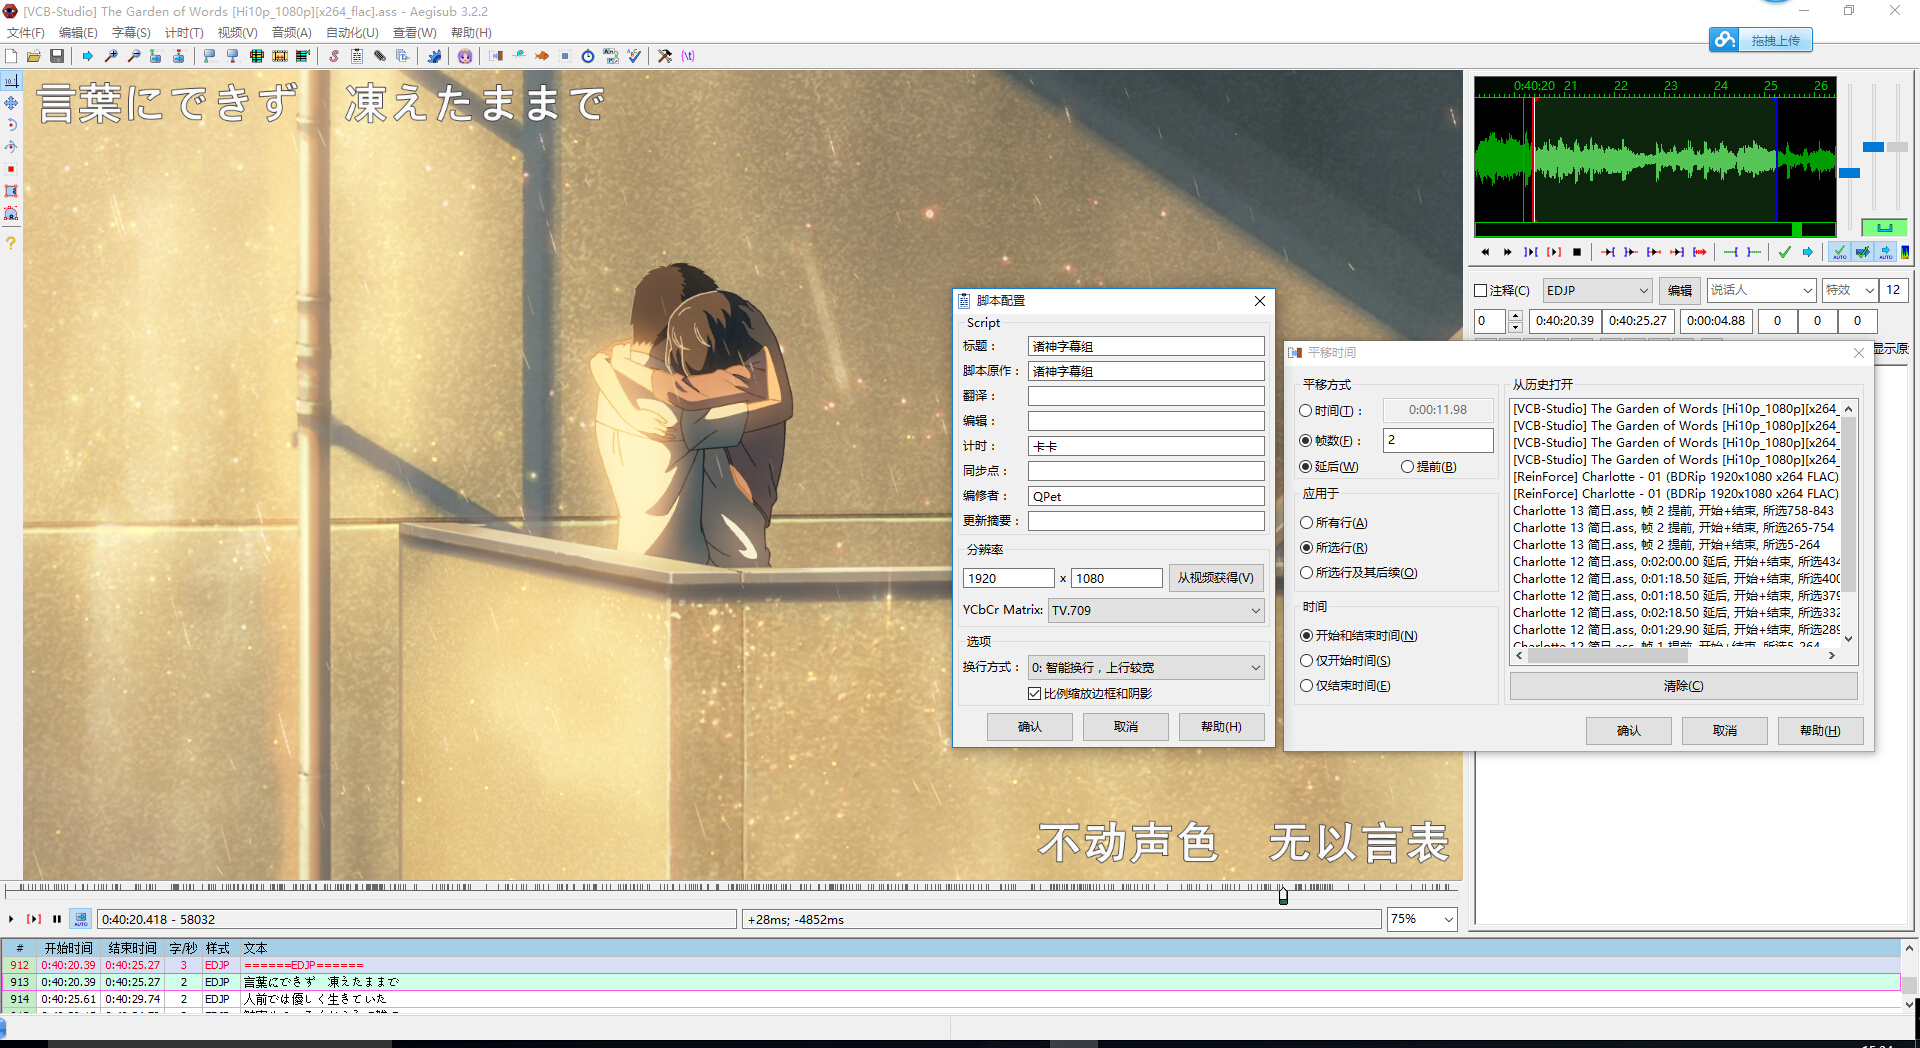Click the audio stop playback square icon

click(1577, 252)
